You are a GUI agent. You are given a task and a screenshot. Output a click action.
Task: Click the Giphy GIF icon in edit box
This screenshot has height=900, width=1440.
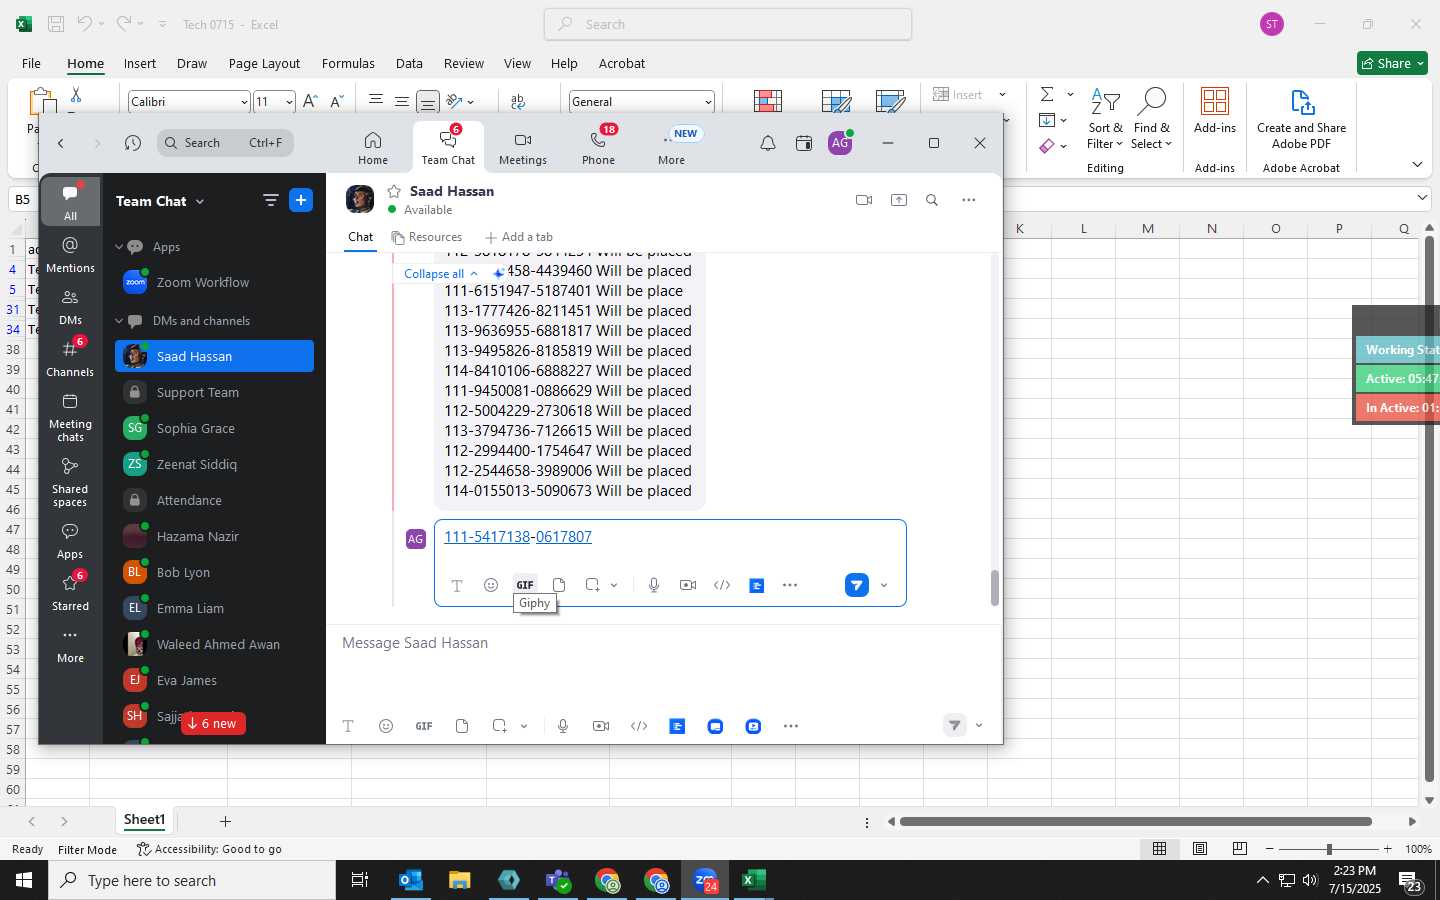click(525, 585)
